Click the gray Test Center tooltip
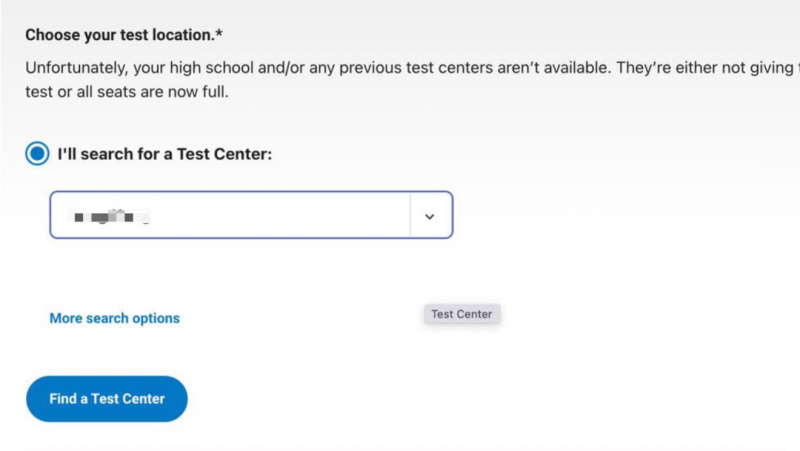Image resolution: width=800 pixels, height=451 pixels. click(462, 314)
